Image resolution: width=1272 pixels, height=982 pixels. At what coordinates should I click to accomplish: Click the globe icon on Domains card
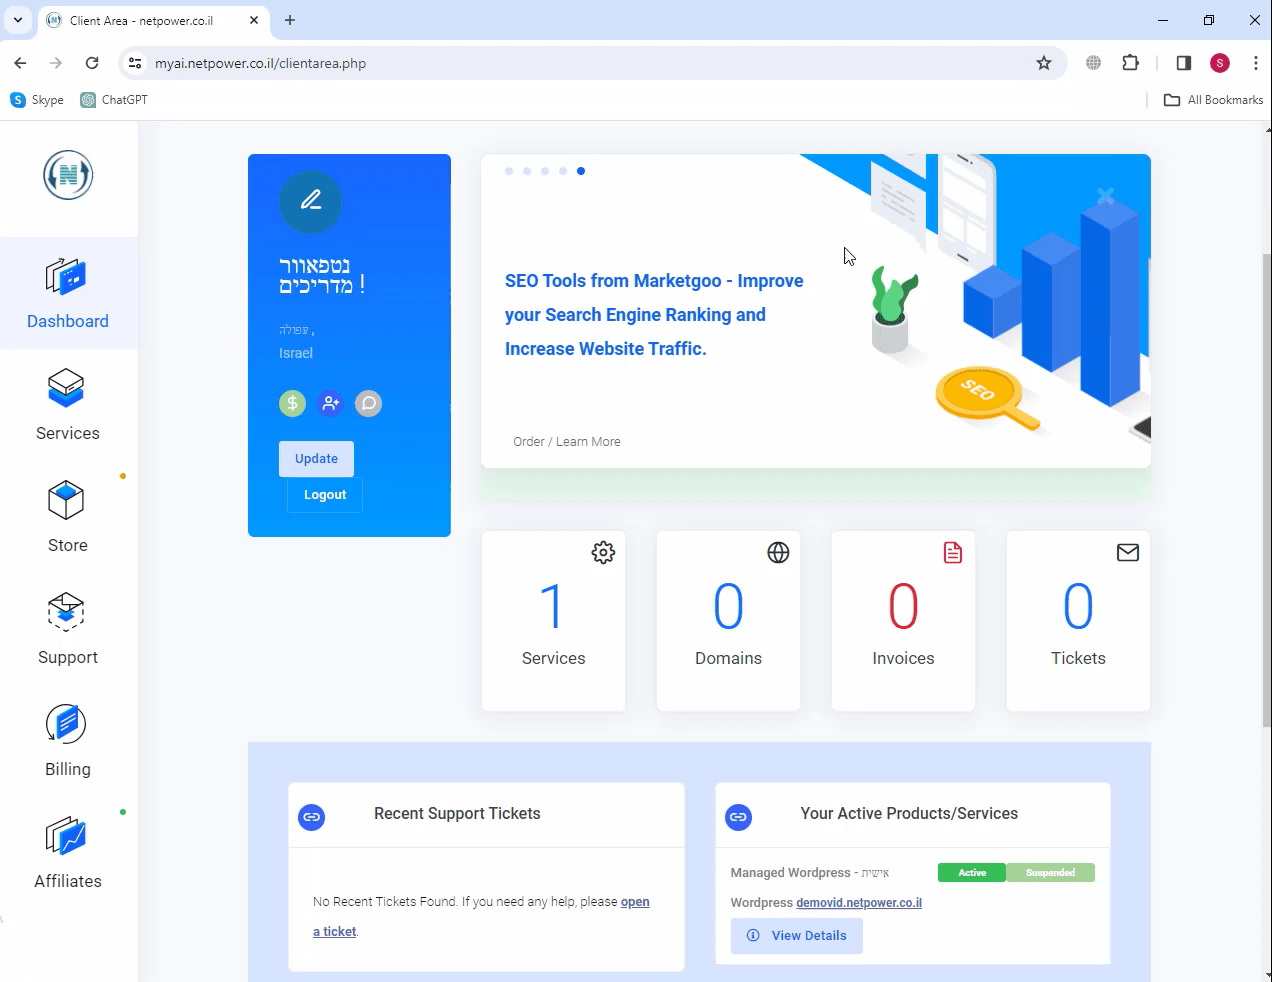tap(778, 553)
